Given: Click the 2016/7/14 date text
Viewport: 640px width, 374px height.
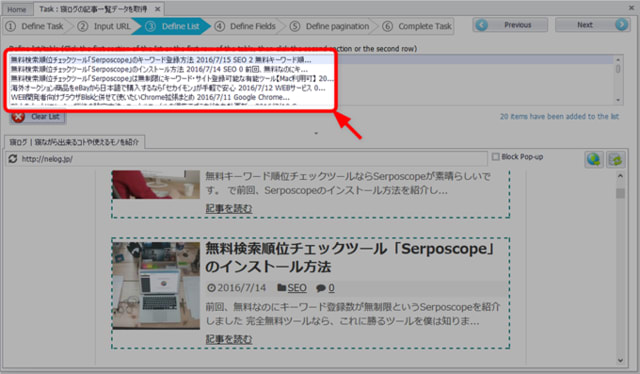Looking at the screenshot, I should click(241, 288).
